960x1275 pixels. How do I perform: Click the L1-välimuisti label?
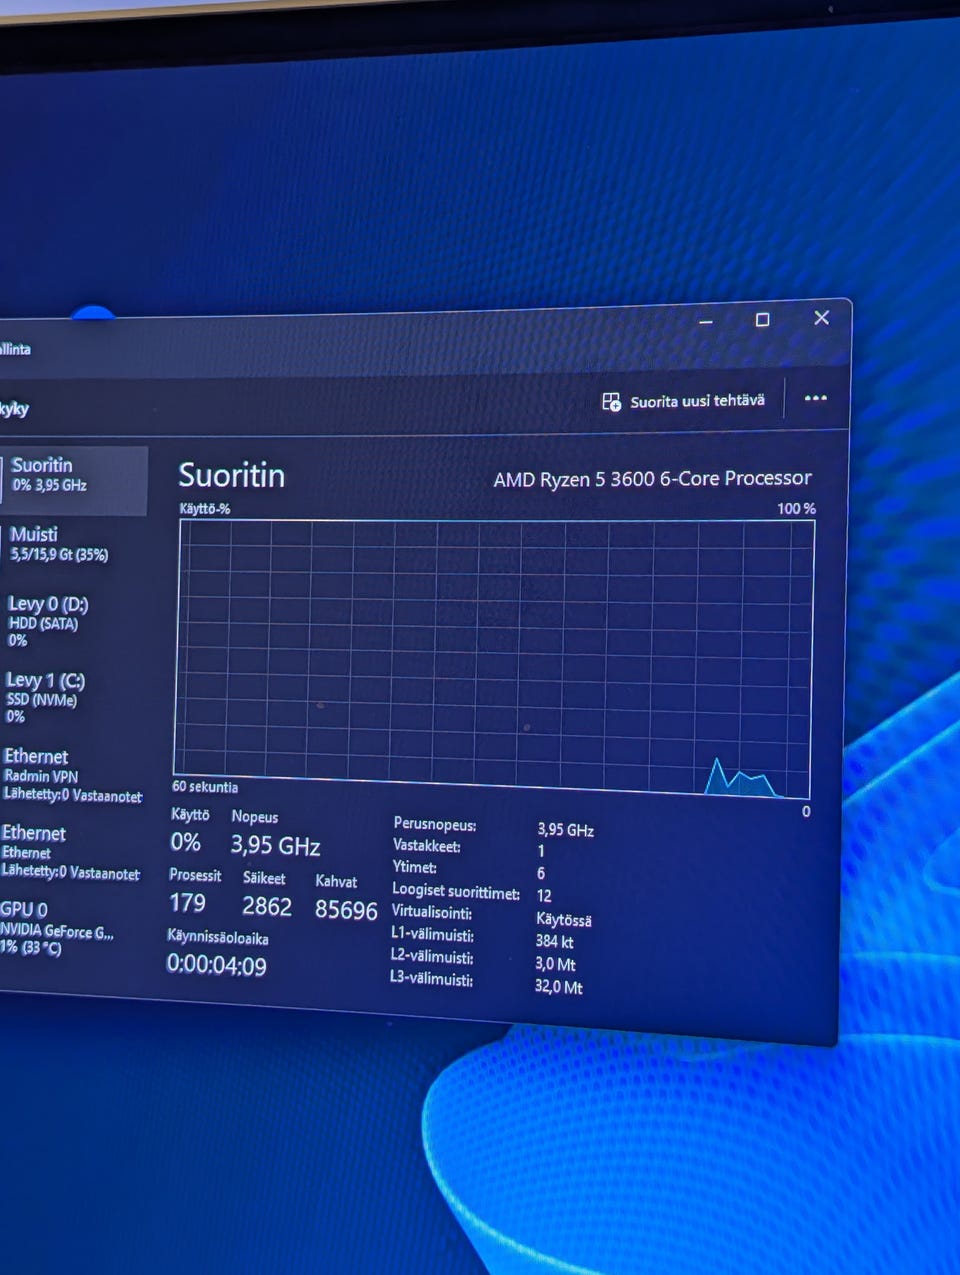pyautogui.click(x=432, y=934)
